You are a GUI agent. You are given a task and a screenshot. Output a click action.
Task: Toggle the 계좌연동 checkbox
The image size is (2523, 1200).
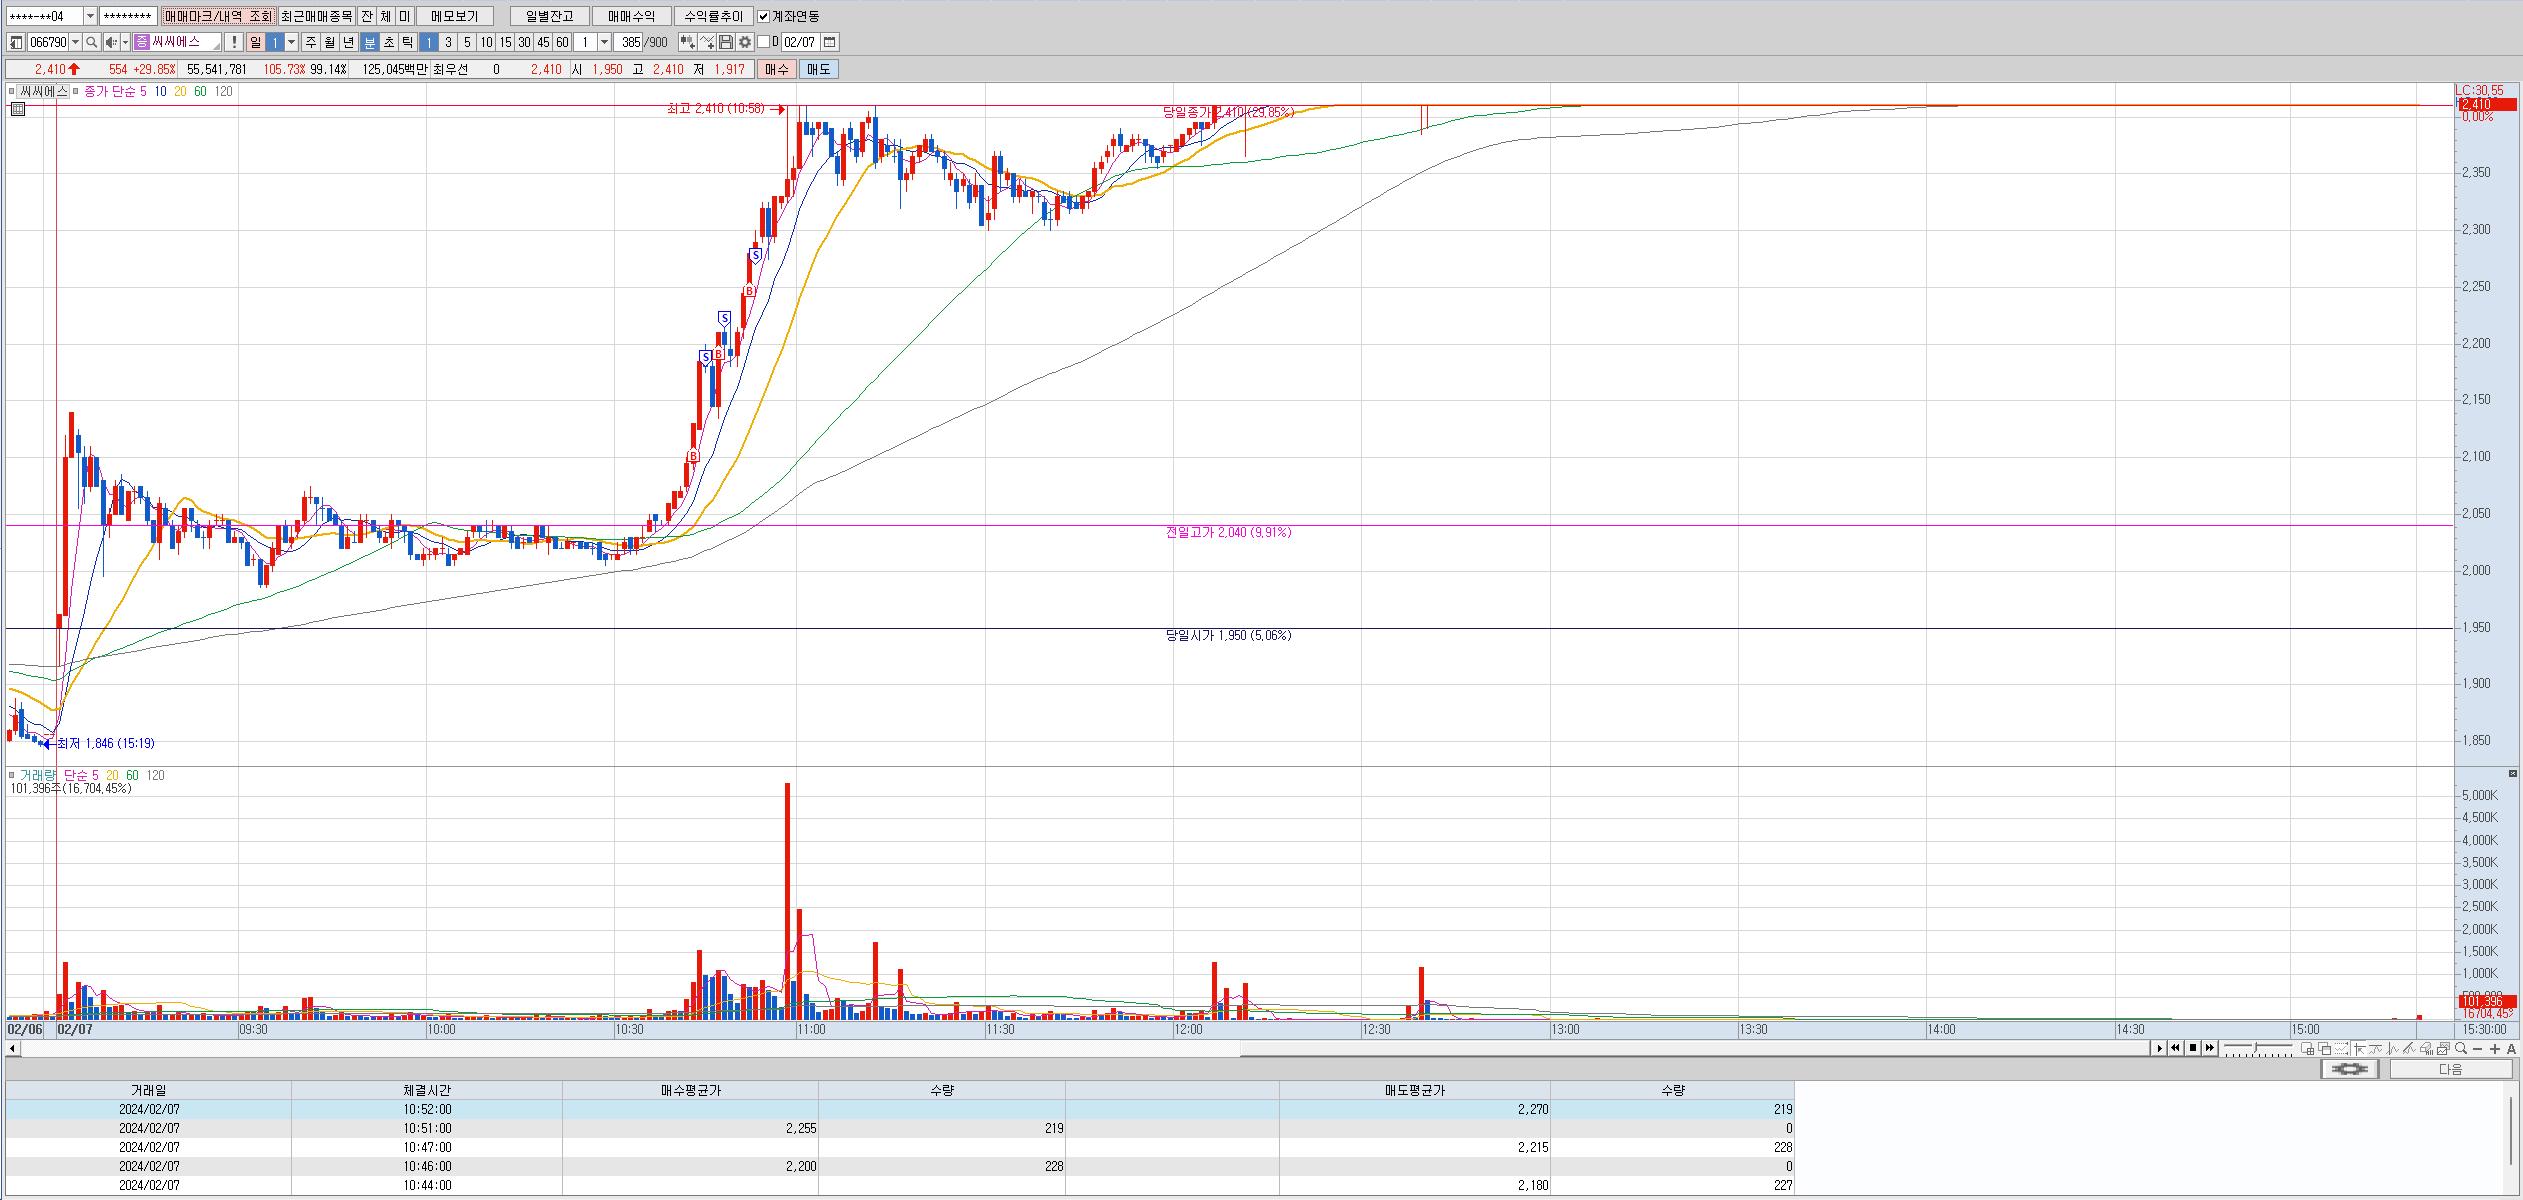pos(764,16)
